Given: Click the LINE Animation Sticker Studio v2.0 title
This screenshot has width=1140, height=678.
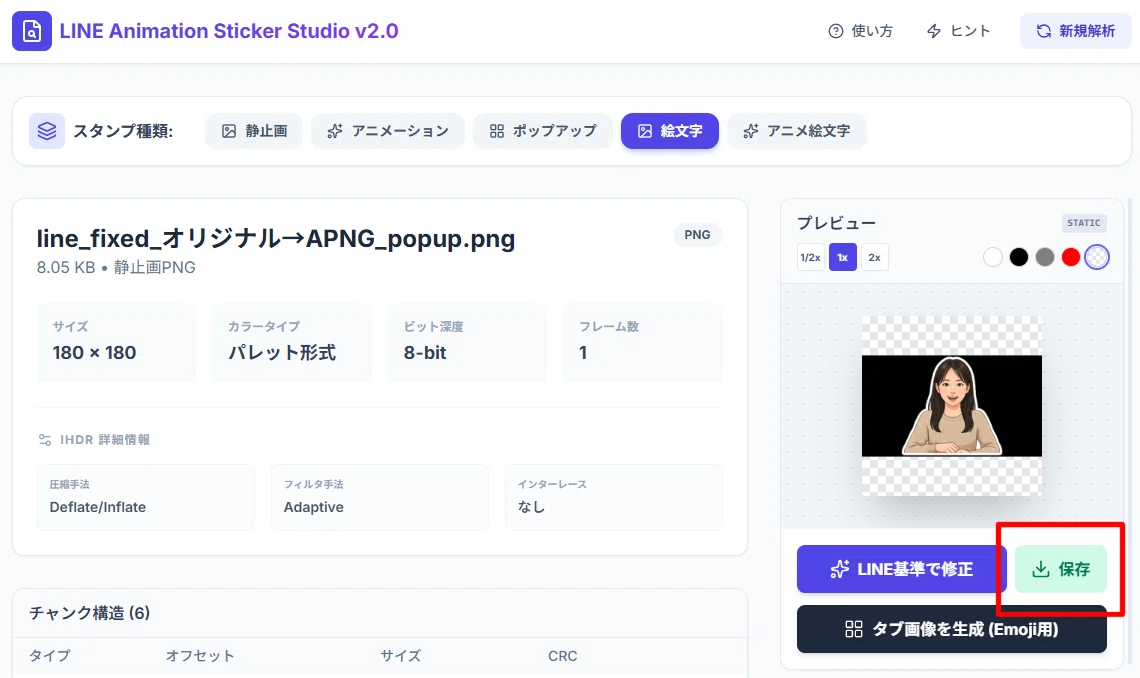Looking at the screenshot, I should point(229,31).
